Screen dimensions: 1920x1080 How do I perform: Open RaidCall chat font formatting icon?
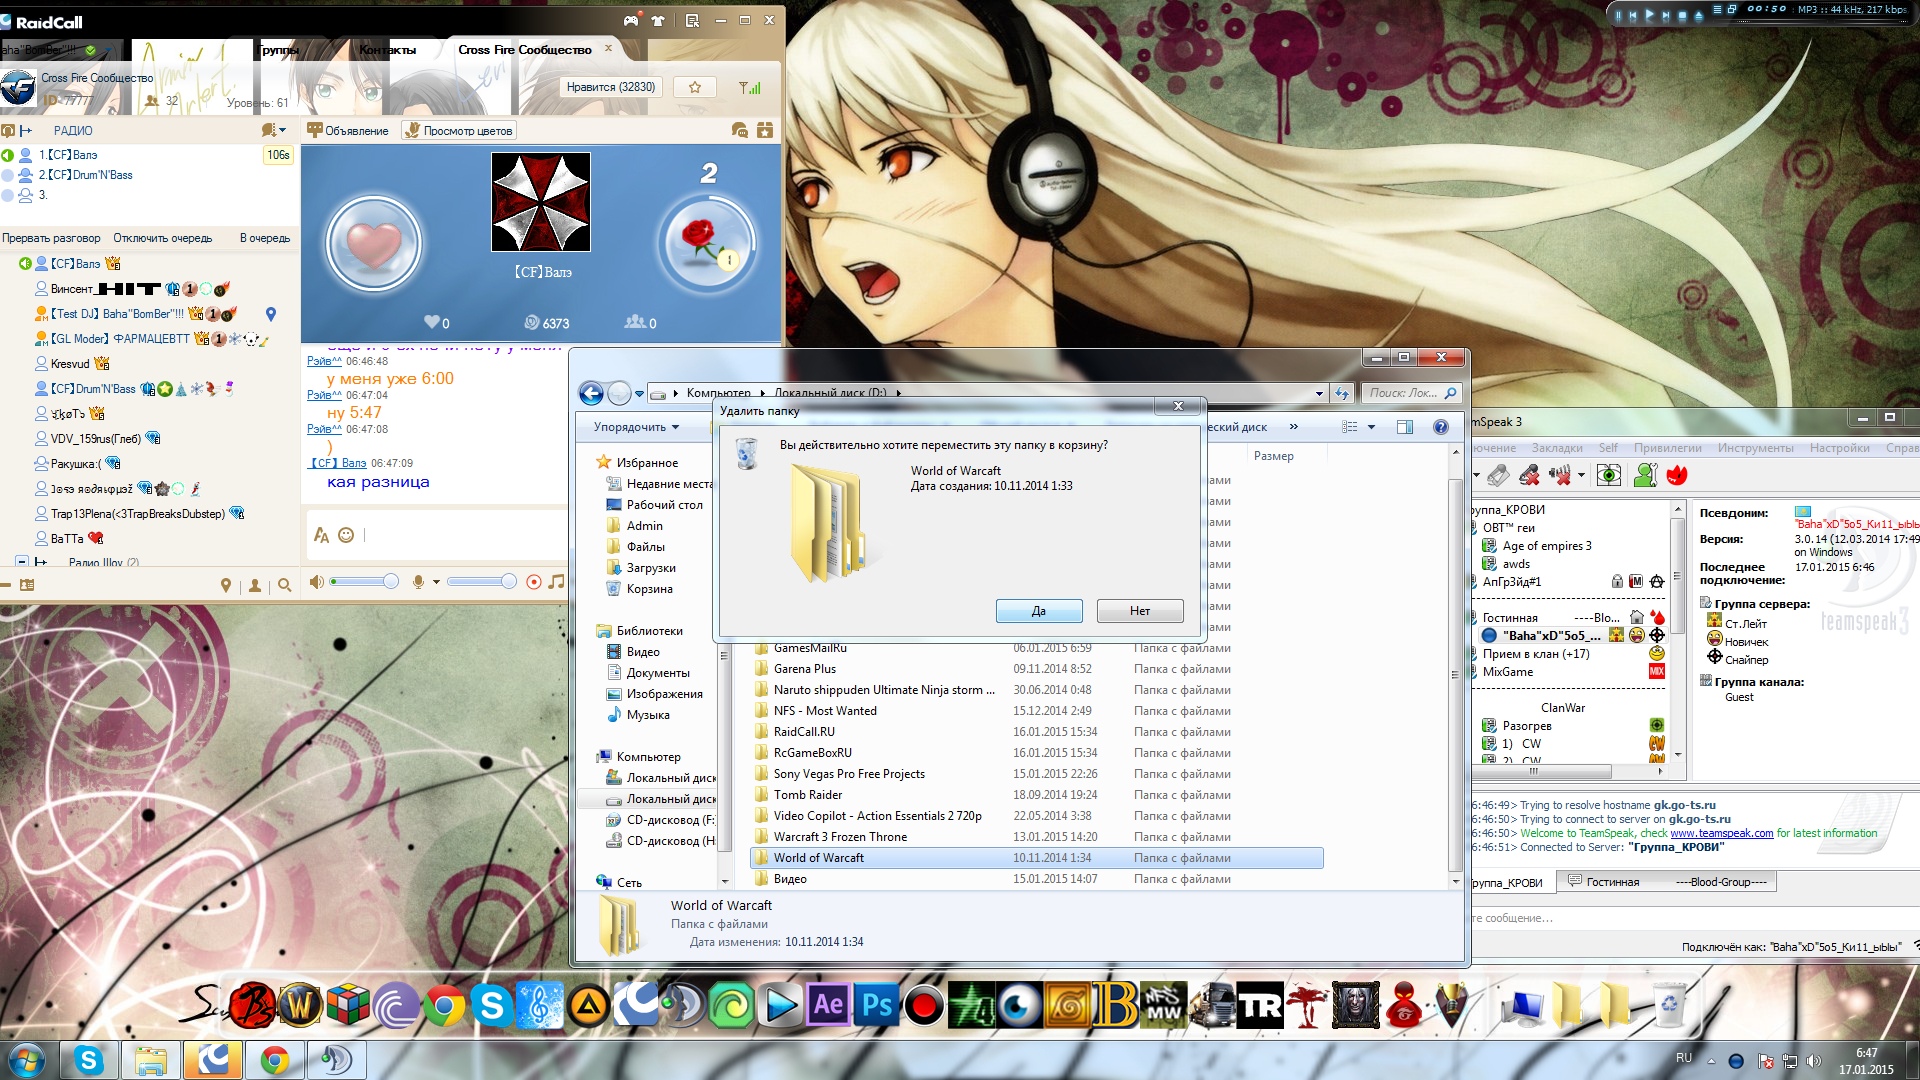(321, 535)
